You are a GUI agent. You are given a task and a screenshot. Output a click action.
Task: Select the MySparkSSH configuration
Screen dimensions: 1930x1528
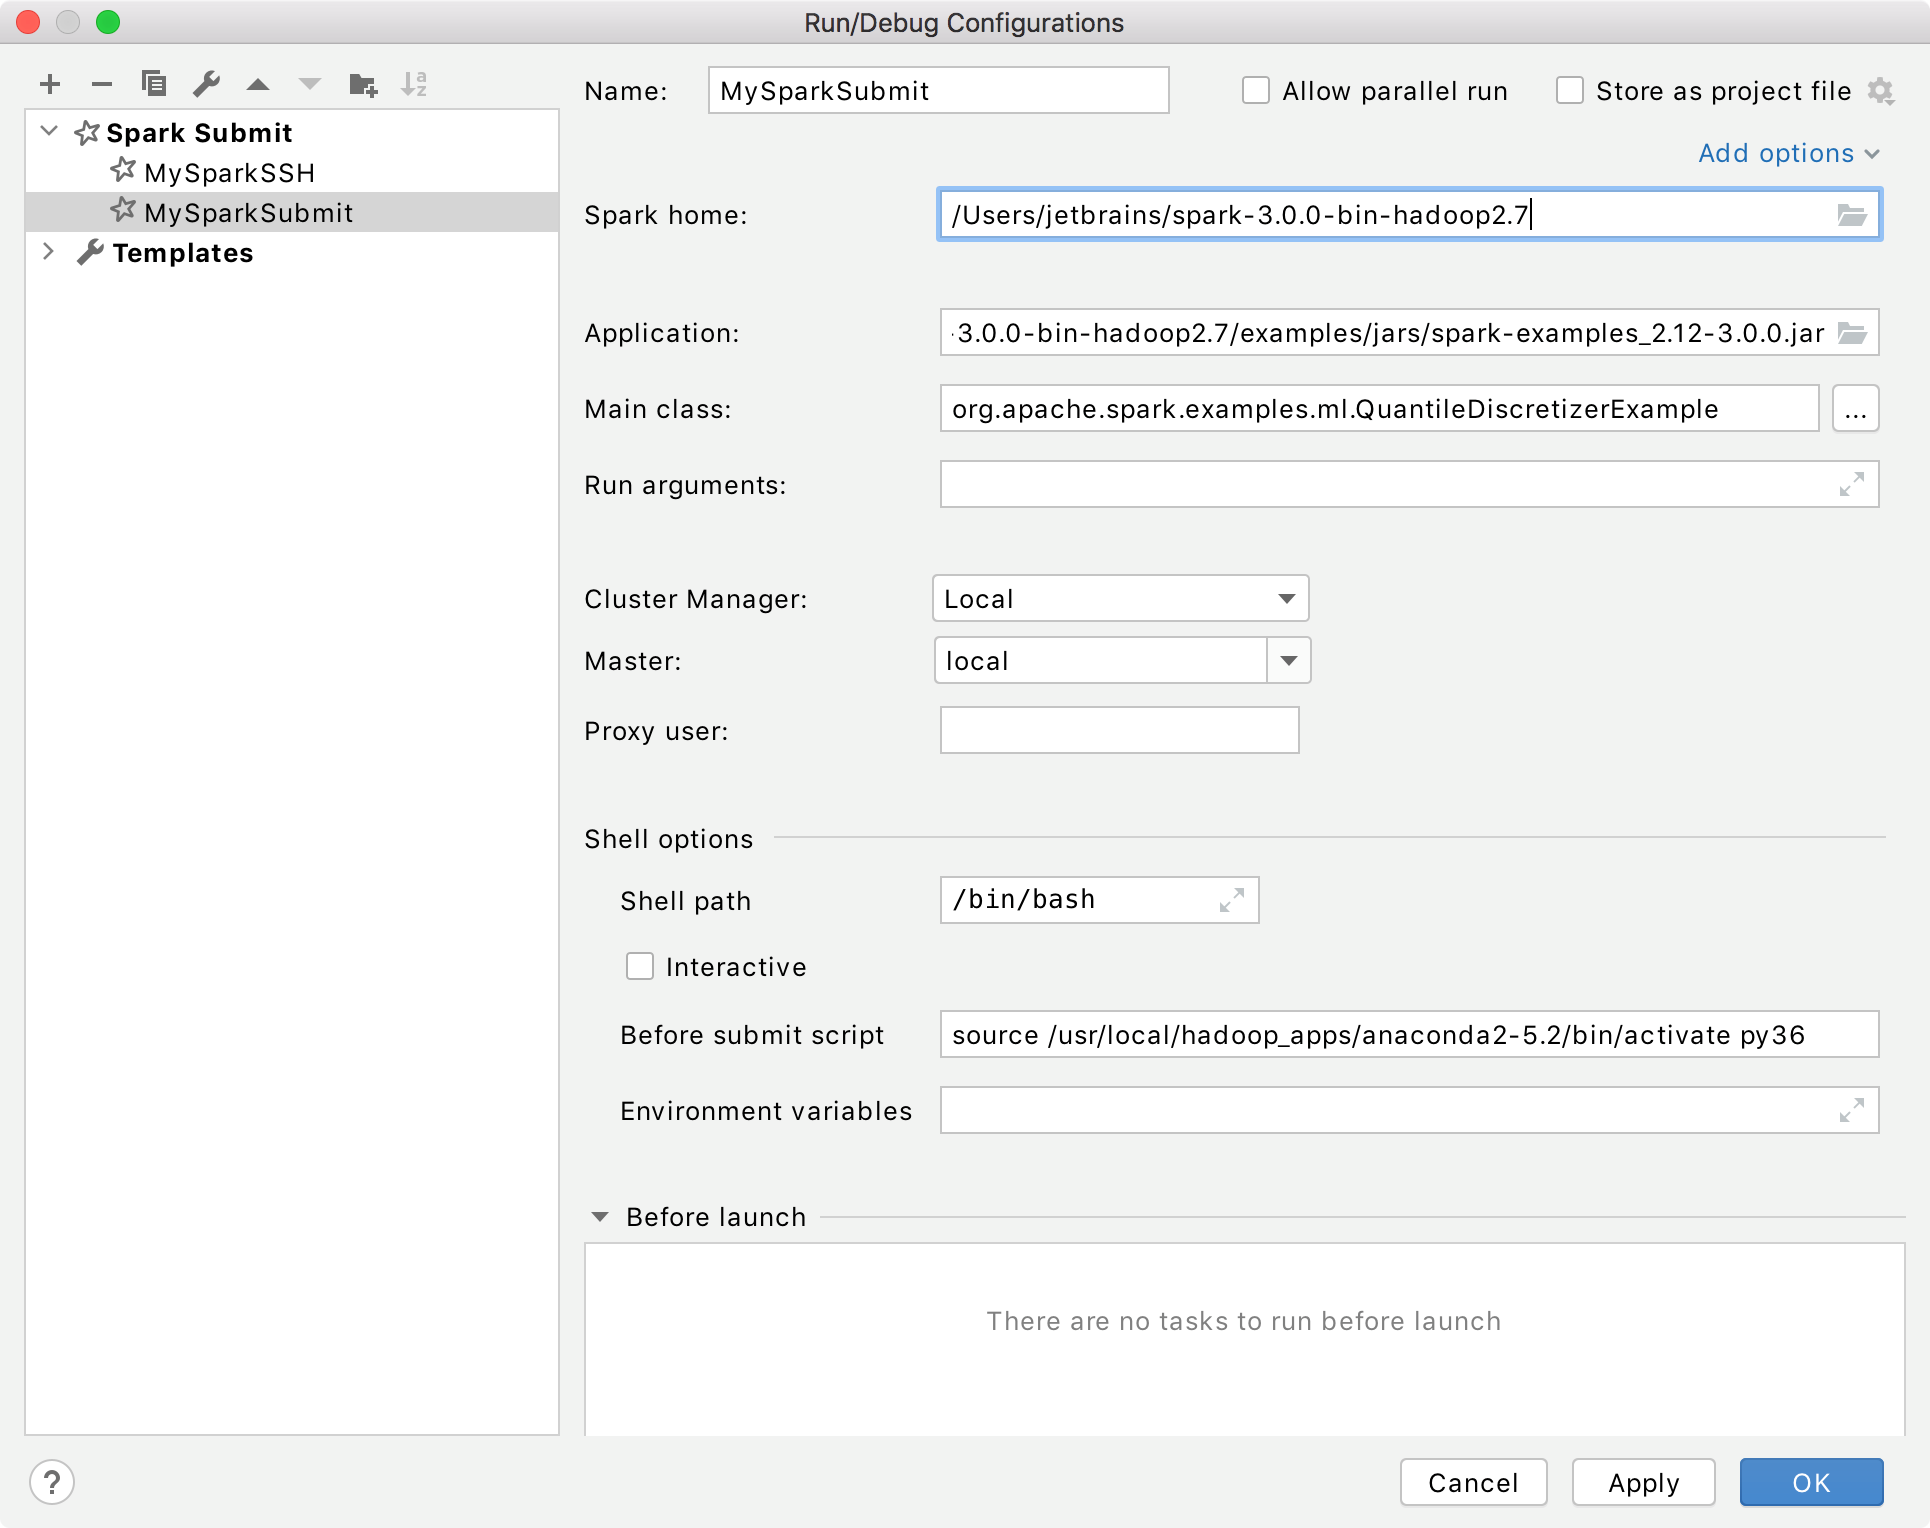coord(230,172)
